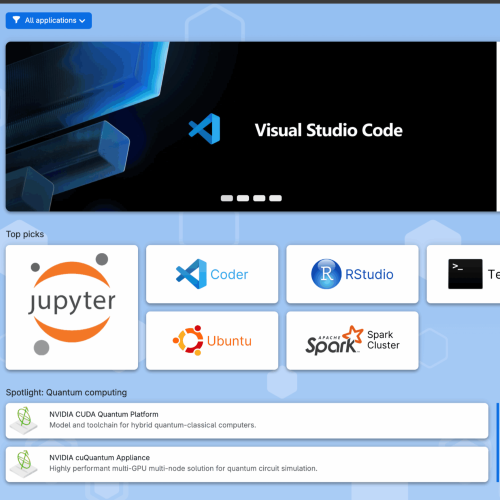The height and width of the screenshot is (500, 500).
Task: Click the filter funnel icon
Action: tap(16, 20)
